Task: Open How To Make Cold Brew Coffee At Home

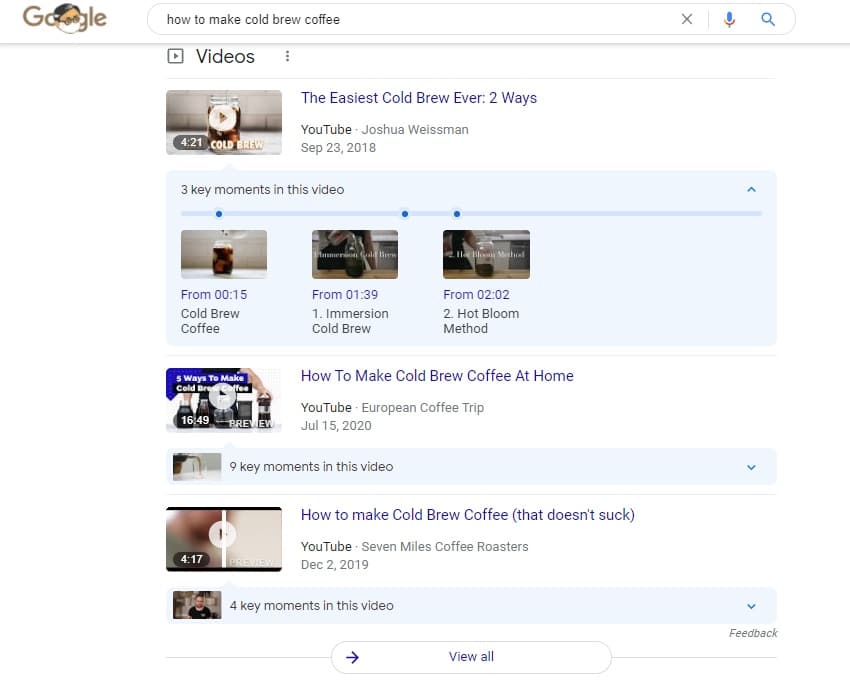Action: (x=437, y=376)
